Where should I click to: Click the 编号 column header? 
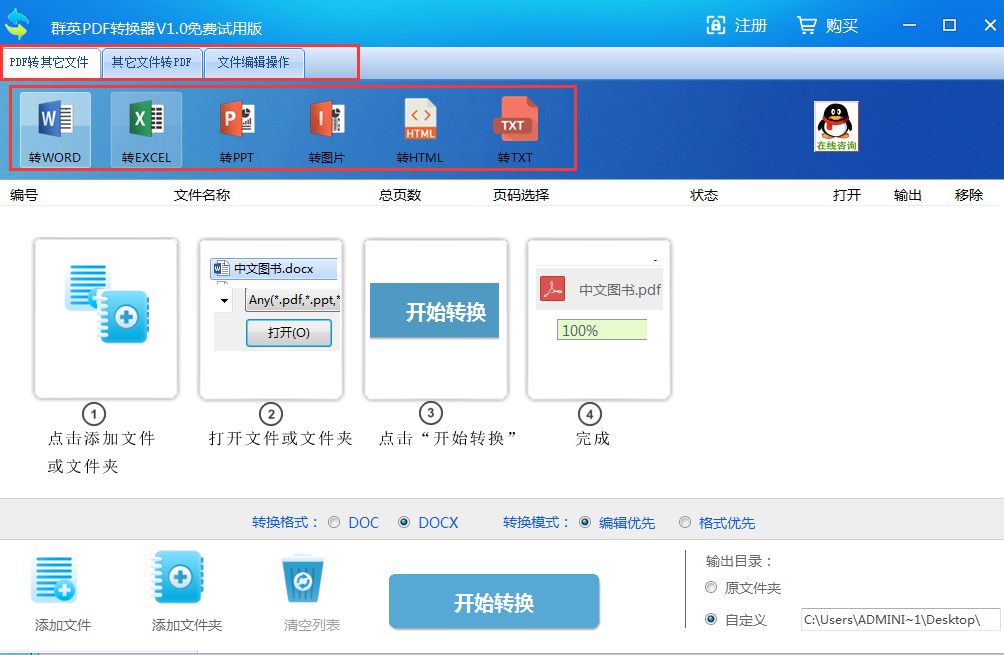click(24, 195)
